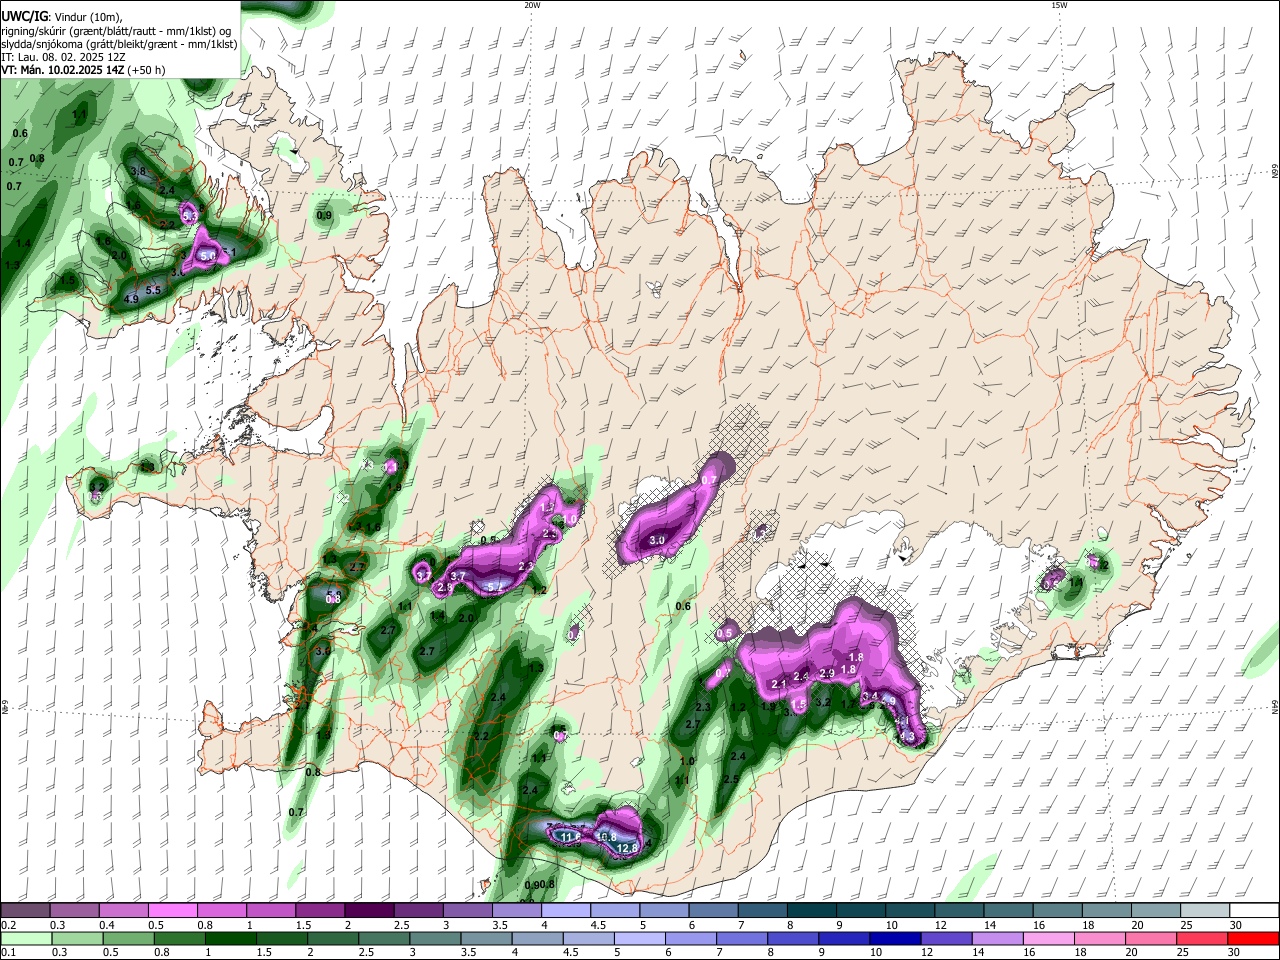This screenshot has height=960, width=1280.
Task: Click the "12.8" precipitation value on the map
Action: [627, 848]
